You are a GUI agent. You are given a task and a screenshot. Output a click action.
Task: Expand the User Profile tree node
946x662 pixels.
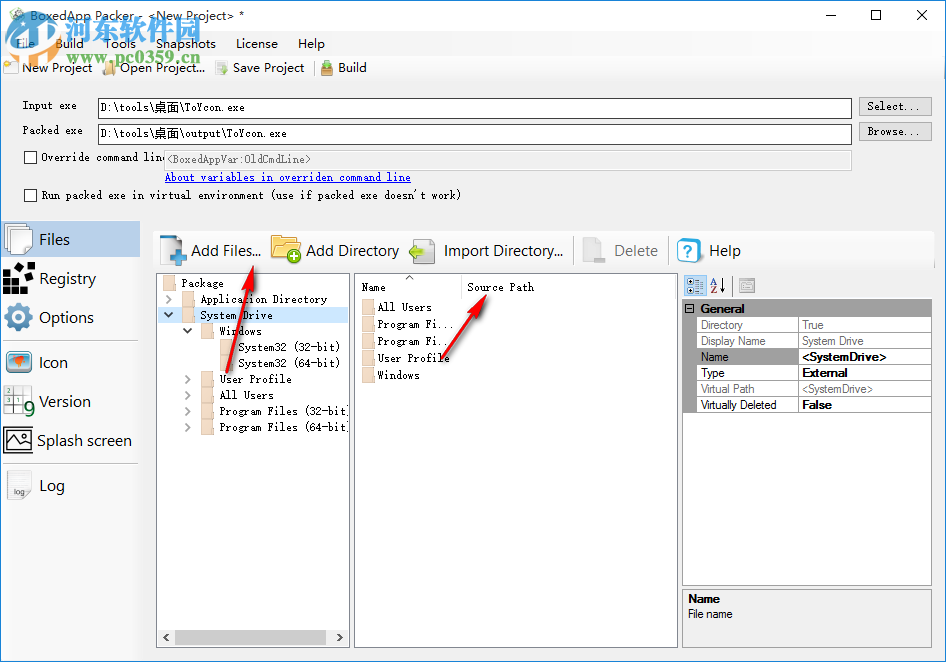[187, 379]
